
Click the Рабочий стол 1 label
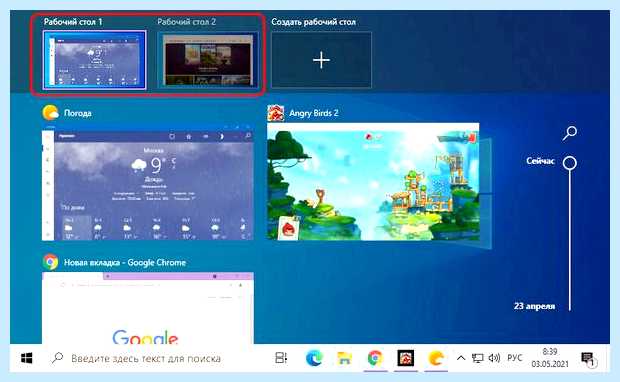73,22
